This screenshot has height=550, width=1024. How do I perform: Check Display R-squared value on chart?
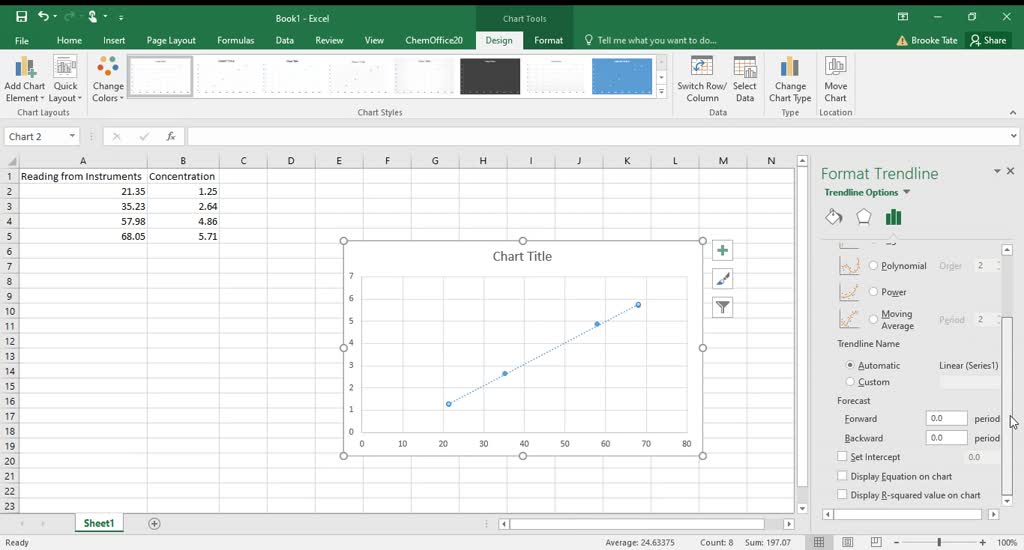[x=842, y=495]
